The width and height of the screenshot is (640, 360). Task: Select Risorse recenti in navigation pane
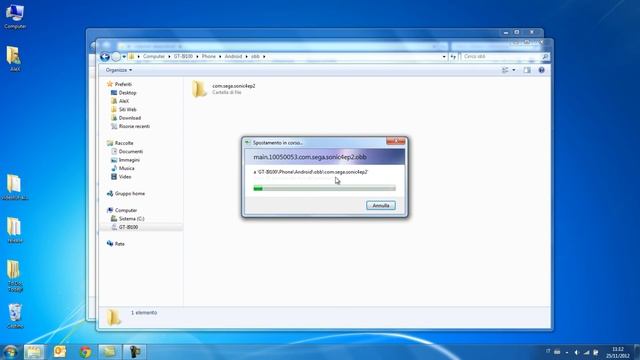(x=134, y=126)
